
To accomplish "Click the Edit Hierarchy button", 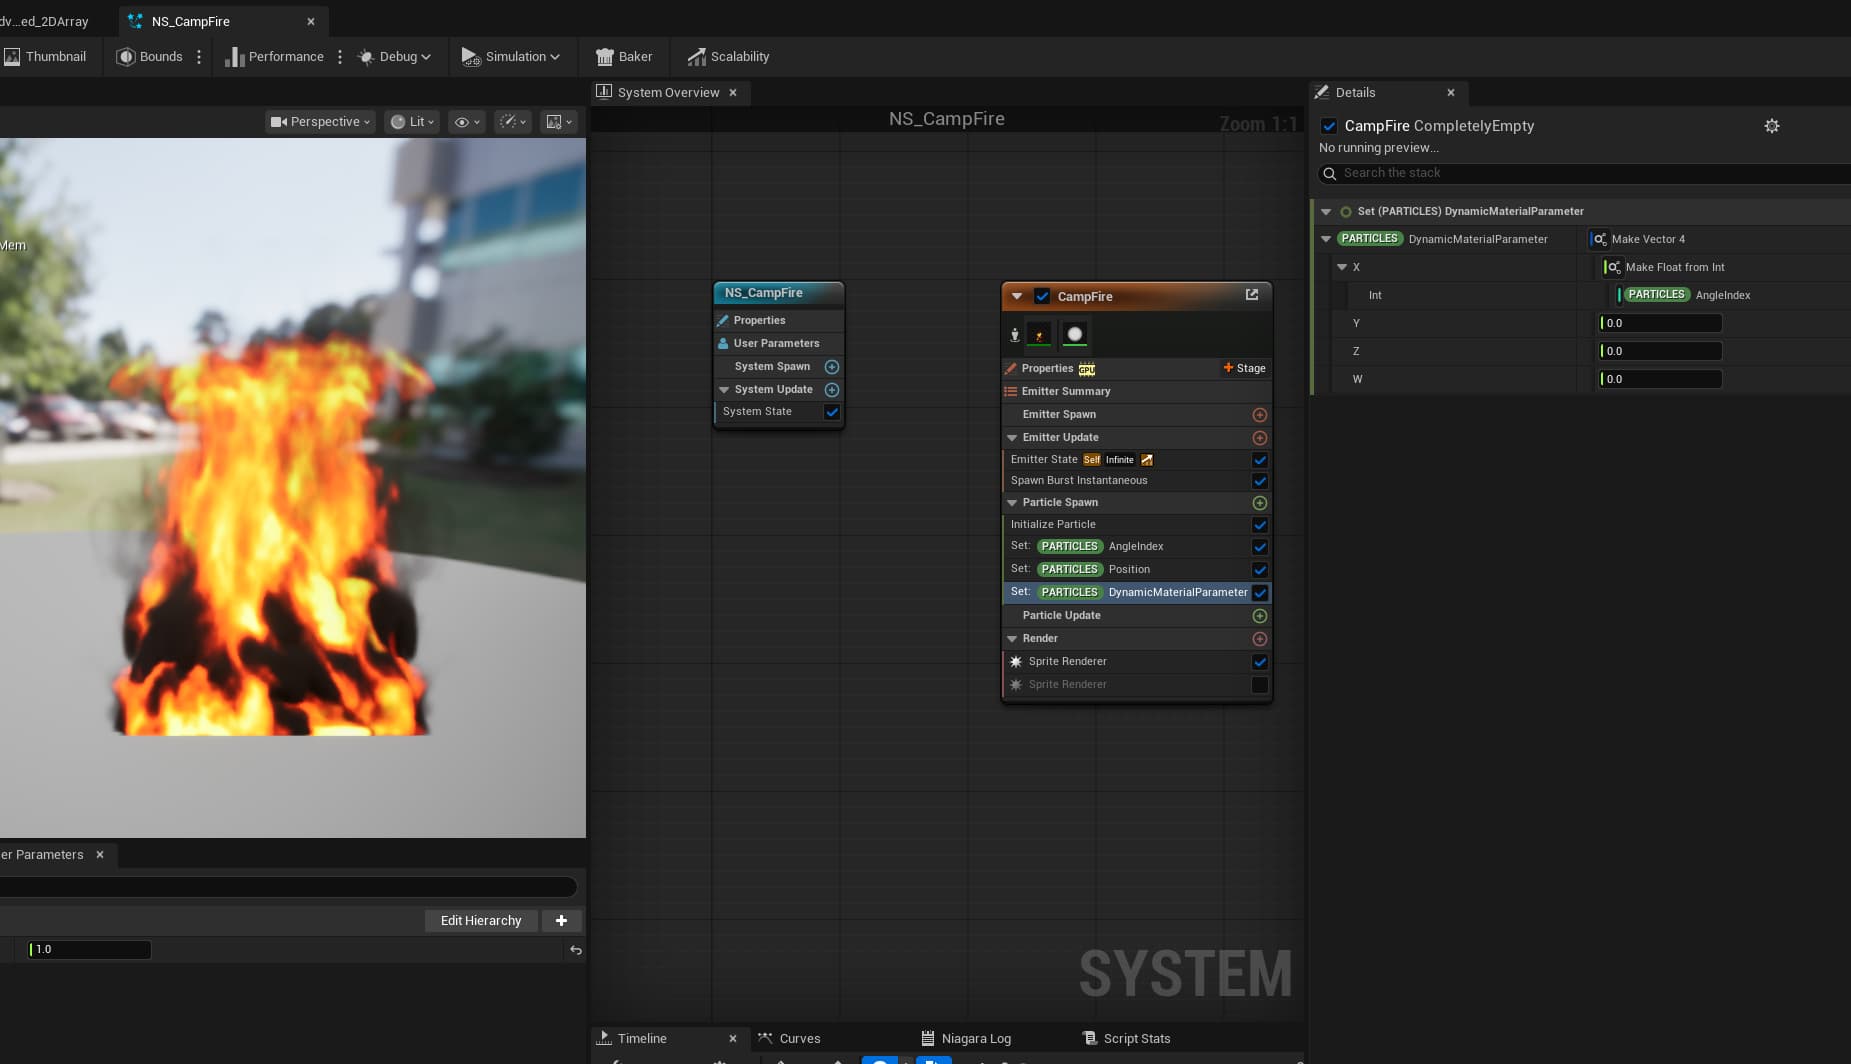I will pos(481,921).
